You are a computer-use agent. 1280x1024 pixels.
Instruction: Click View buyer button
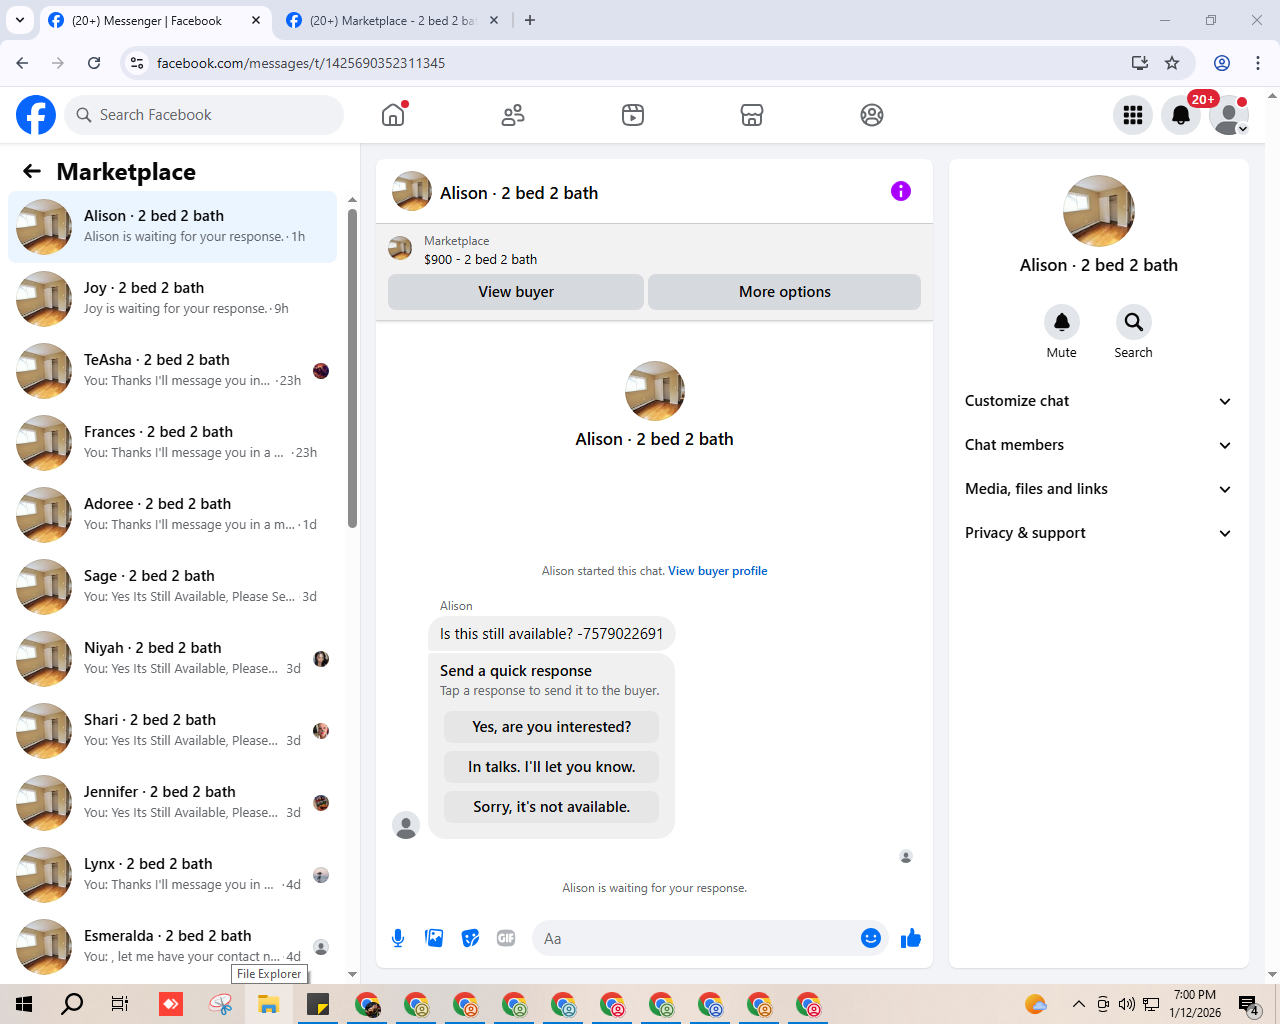pyautogui.click(x=516, y=292)
